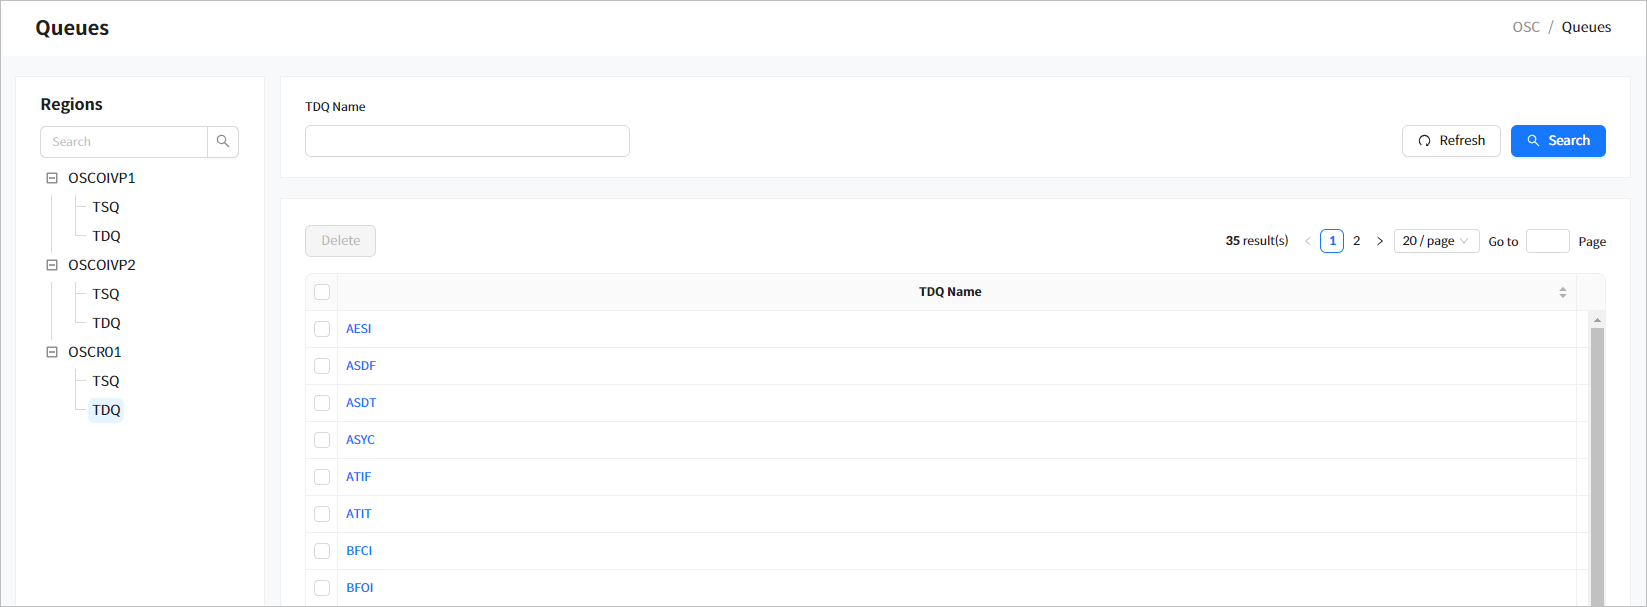Click the previous page arrow
The width and height of the screenshot is (1647, 607).
(1307, 241)
